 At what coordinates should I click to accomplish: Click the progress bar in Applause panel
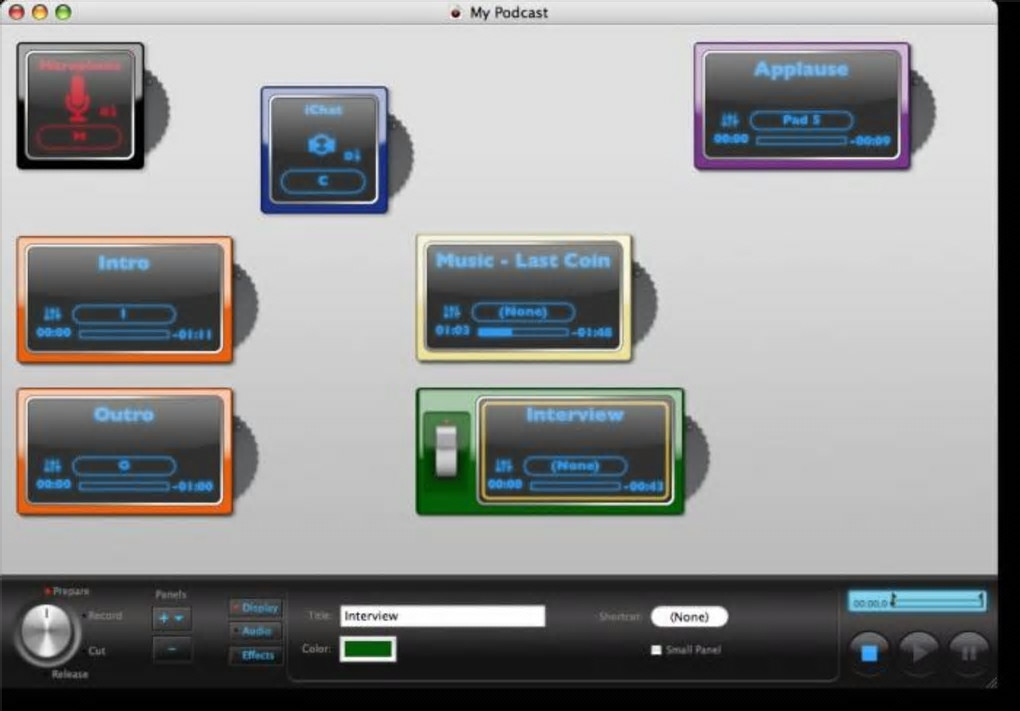(x=801, y=140)
